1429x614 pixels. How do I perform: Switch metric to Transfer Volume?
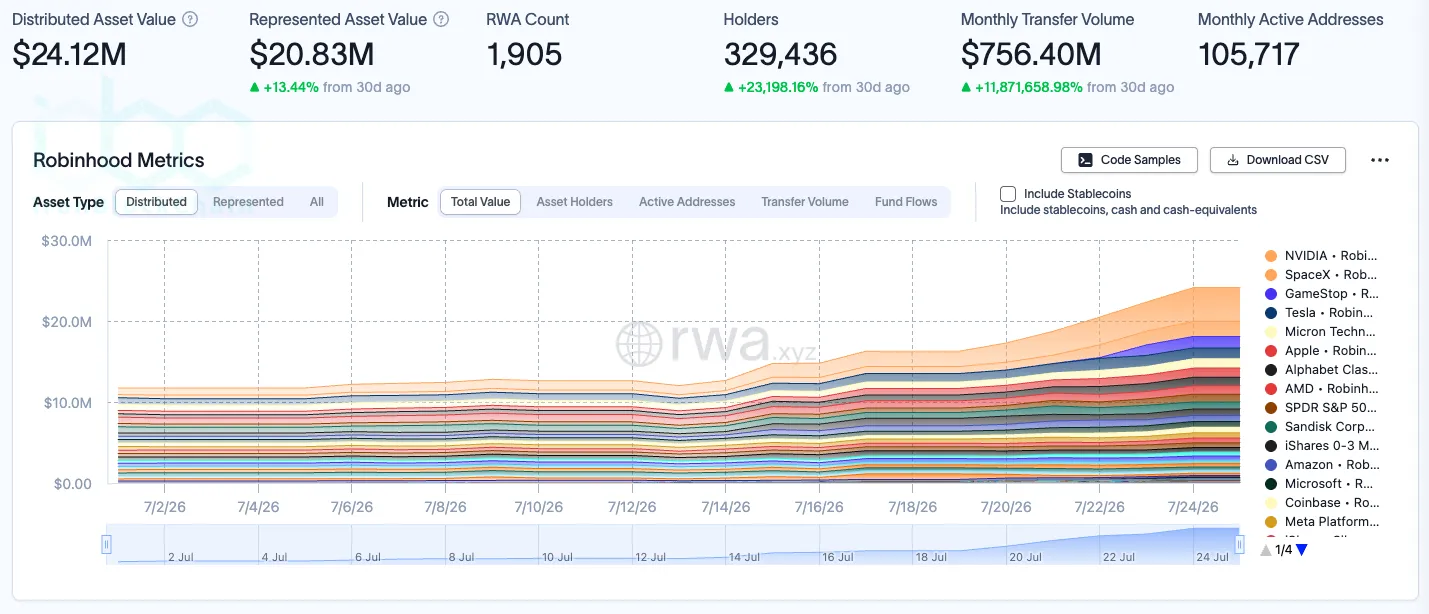coord(805,202)
